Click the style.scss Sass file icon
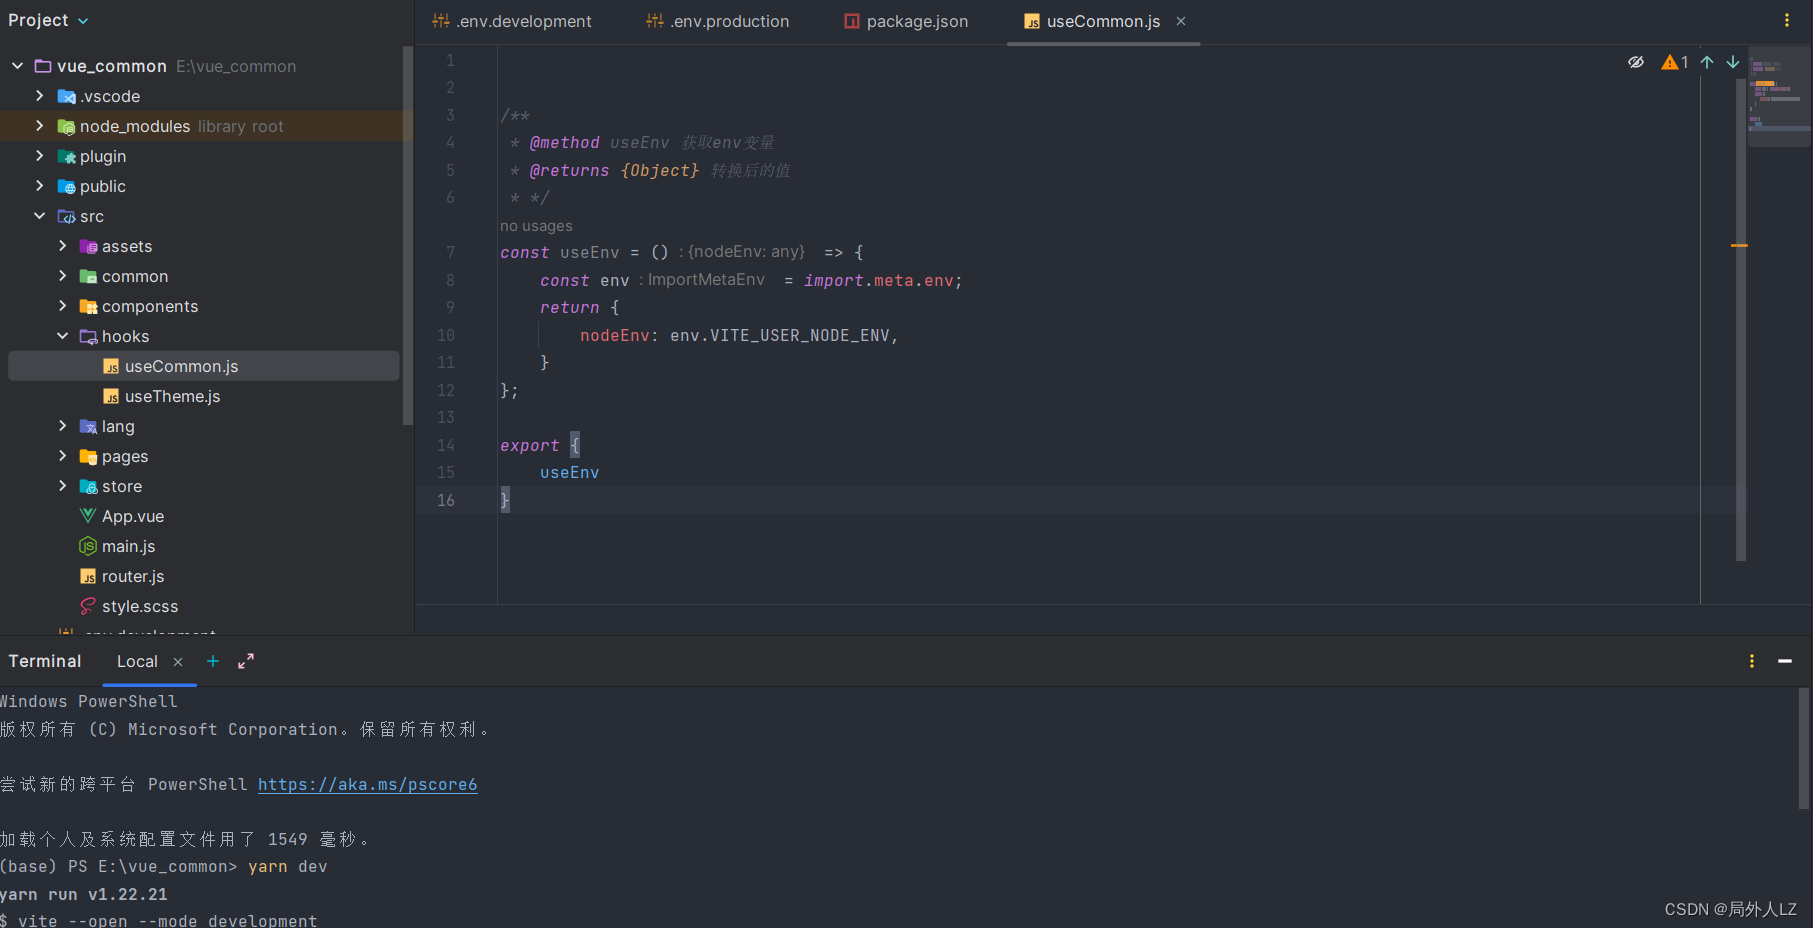Image resolution: width=1813 pixels, height=928 pixels. (88, 606)
